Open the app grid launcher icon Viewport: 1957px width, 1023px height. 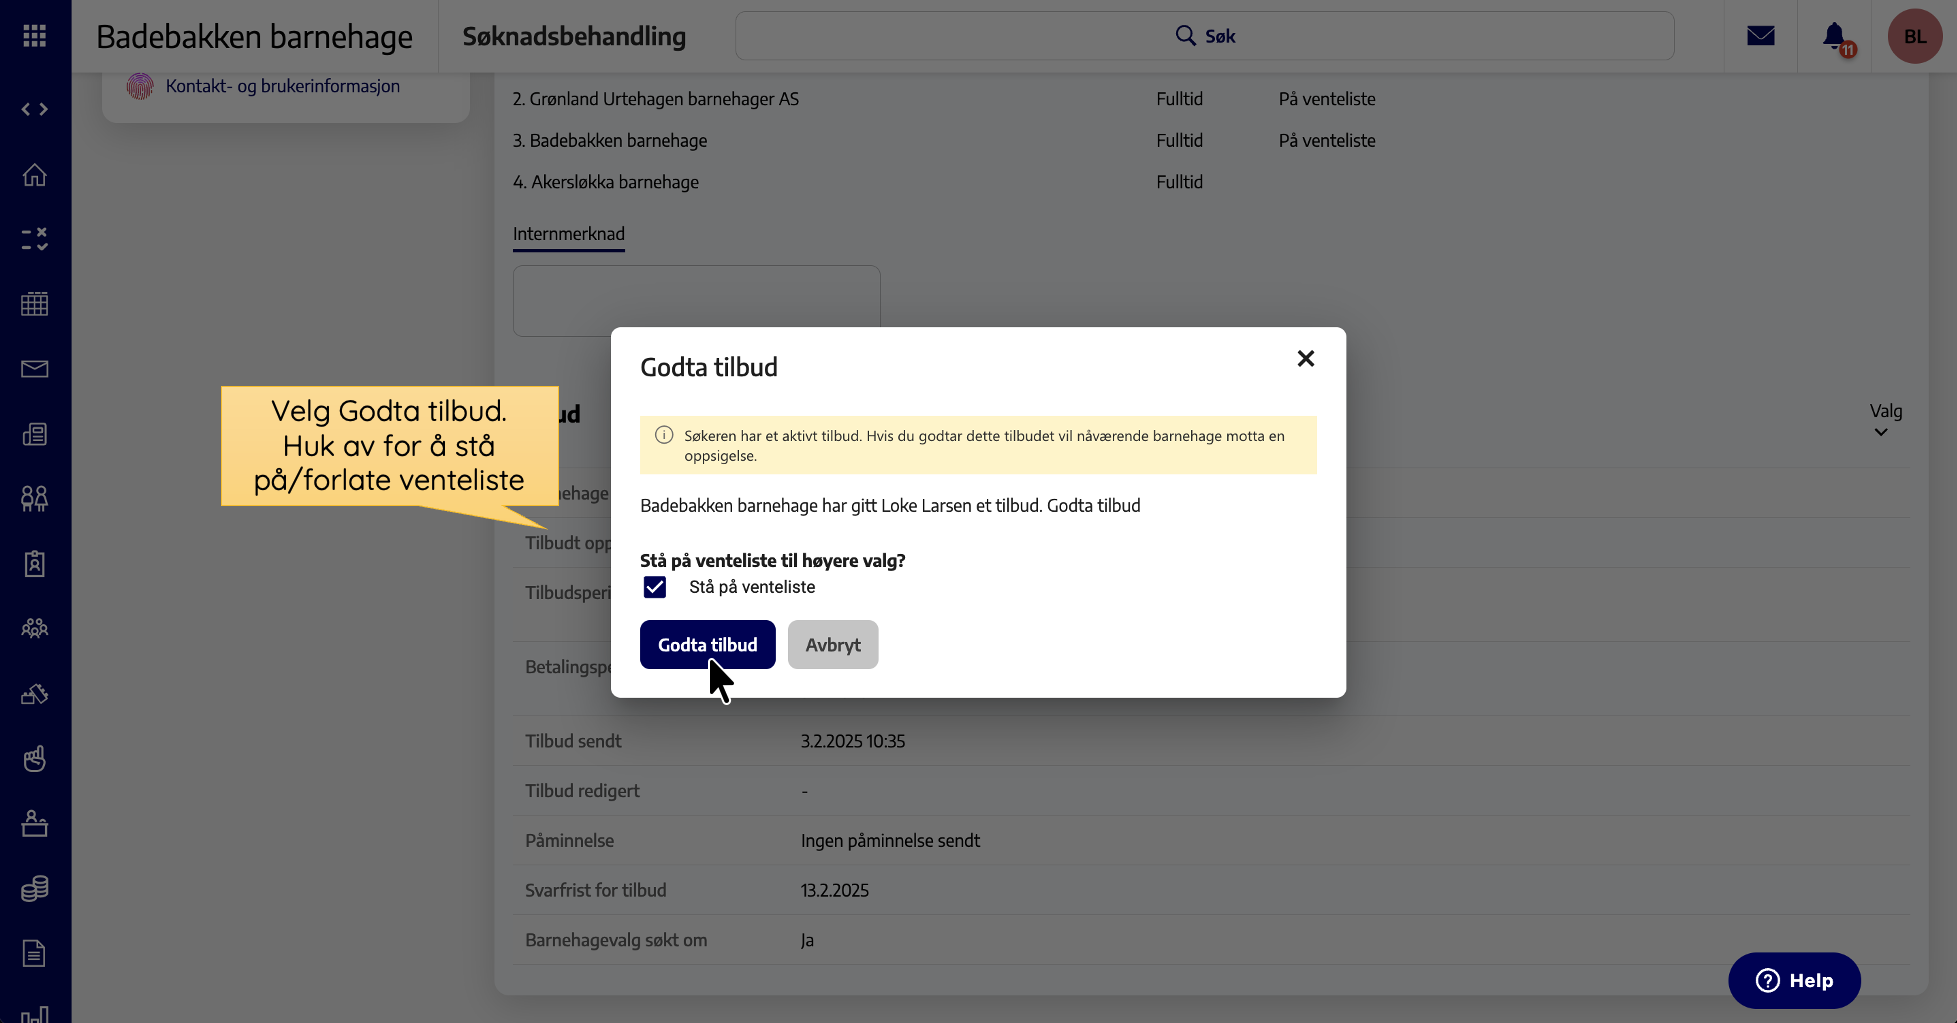(x=35, y=36)
